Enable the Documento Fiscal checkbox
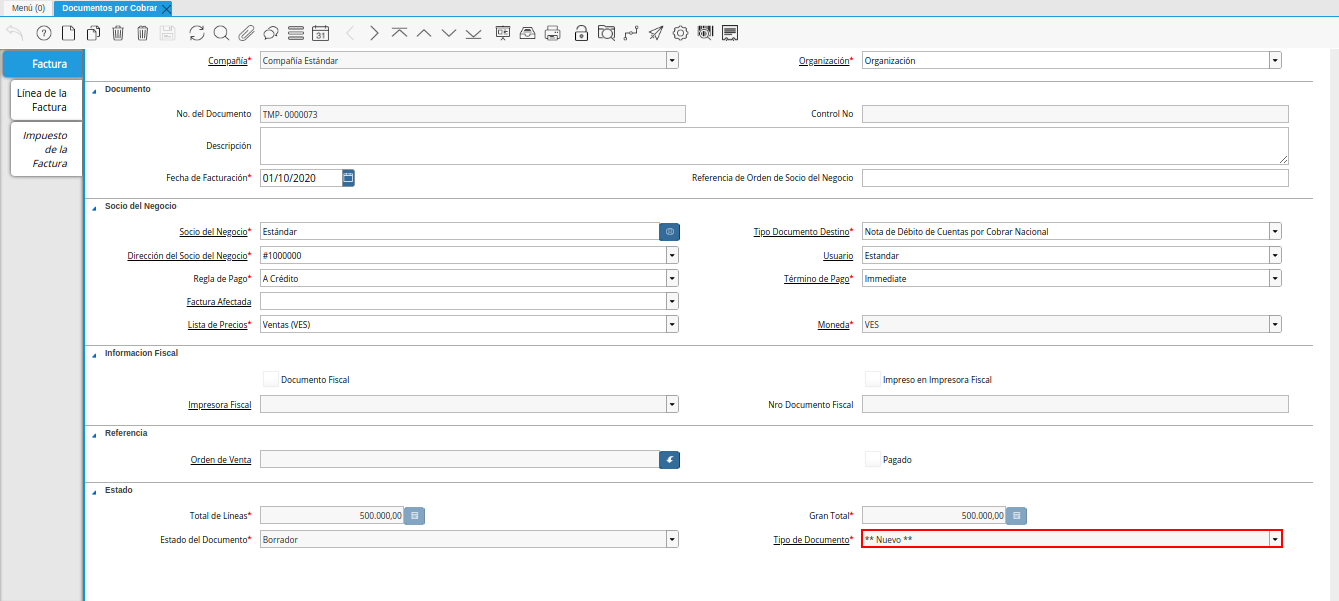Viewport: 1339px width, 601px height. [x=270, y=379]
